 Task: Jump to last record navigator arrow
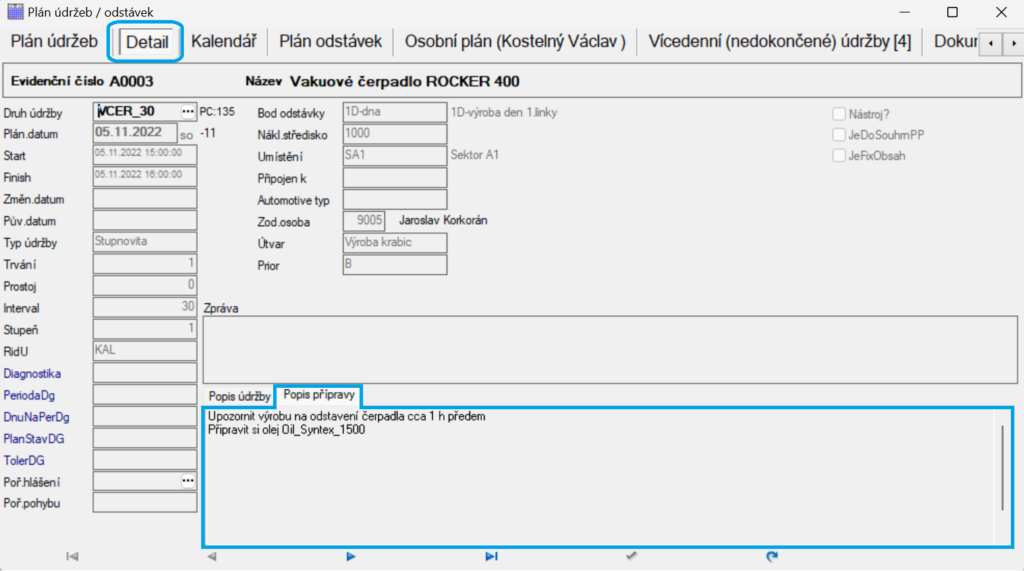coord(491,556)
